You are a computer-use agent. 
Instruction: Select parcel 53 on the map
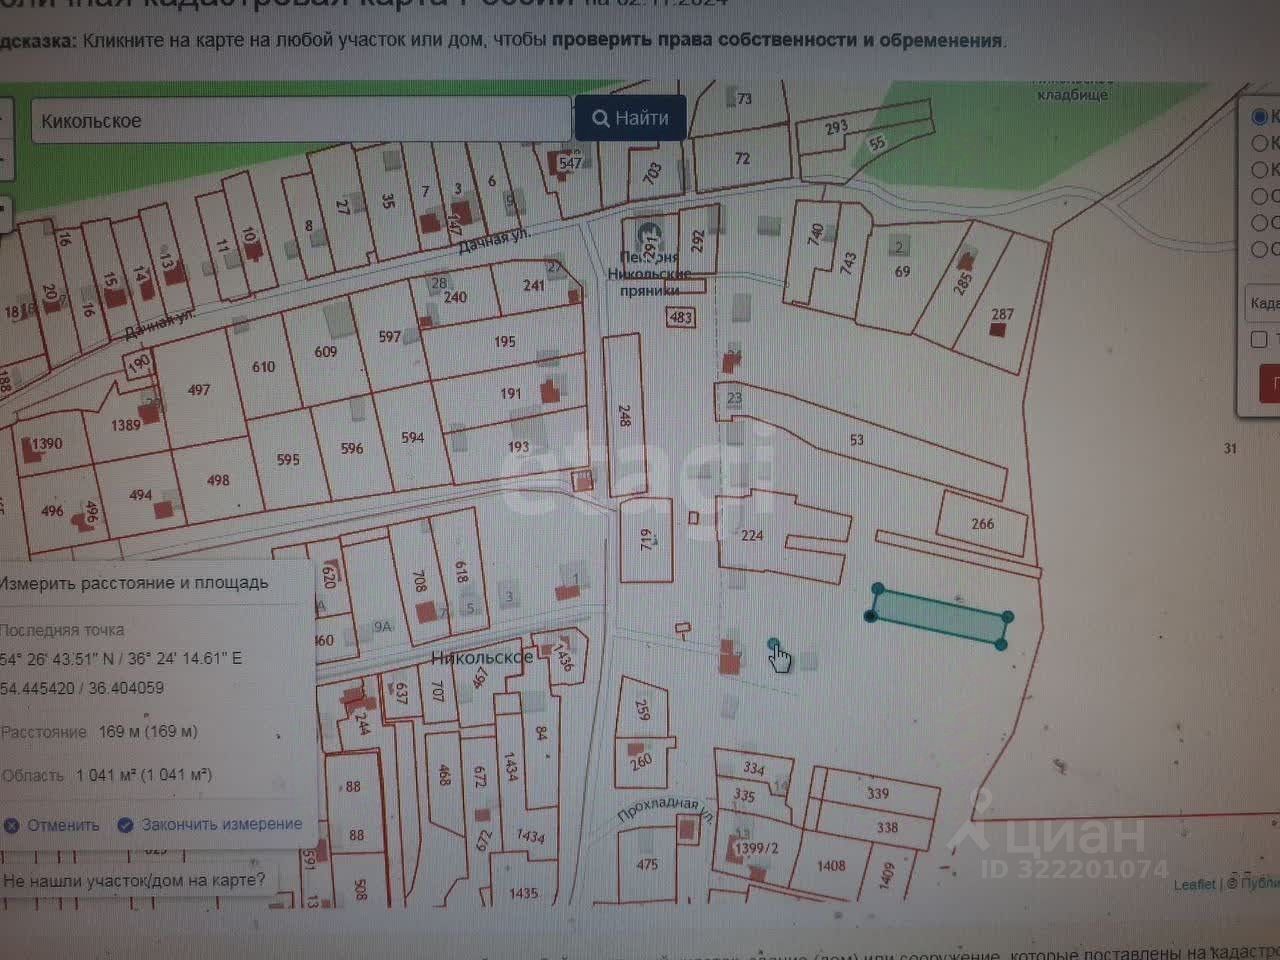click(x=856, y=440)
